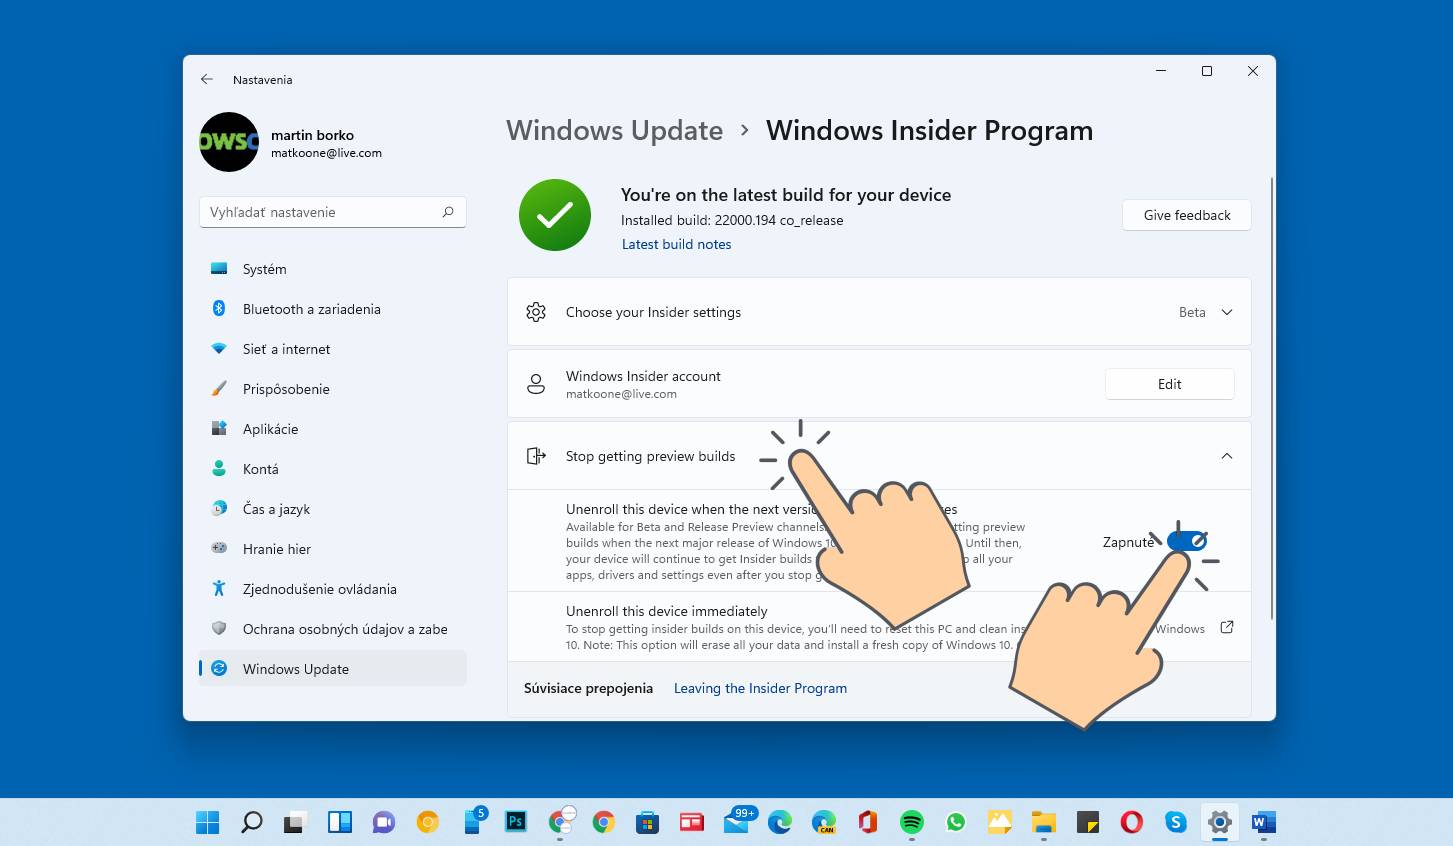Open Photoshop from the taskbar
The image size is (1453, 846).
[516, 822]
